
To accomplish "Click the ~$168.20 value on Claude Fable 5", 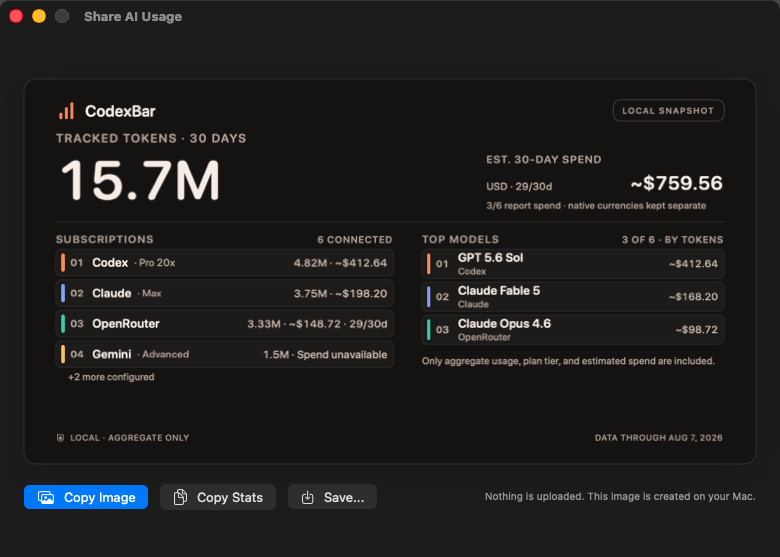I will point(693,297).
